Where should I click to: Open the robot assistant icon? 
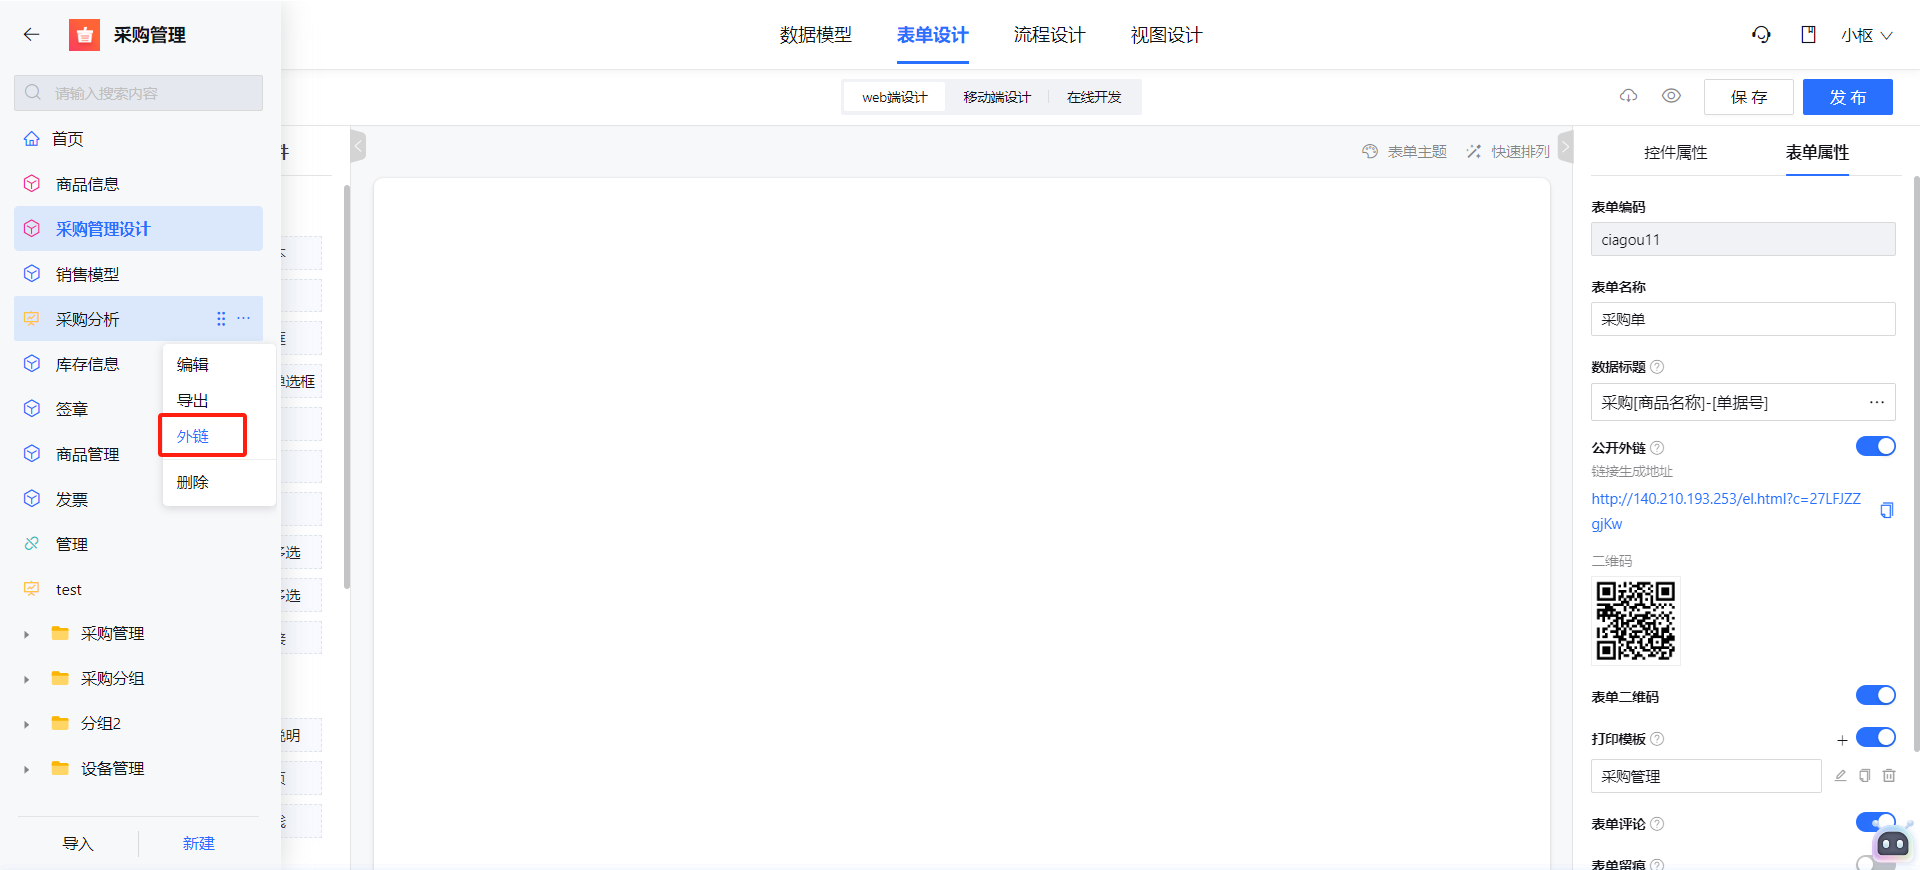1892,843
